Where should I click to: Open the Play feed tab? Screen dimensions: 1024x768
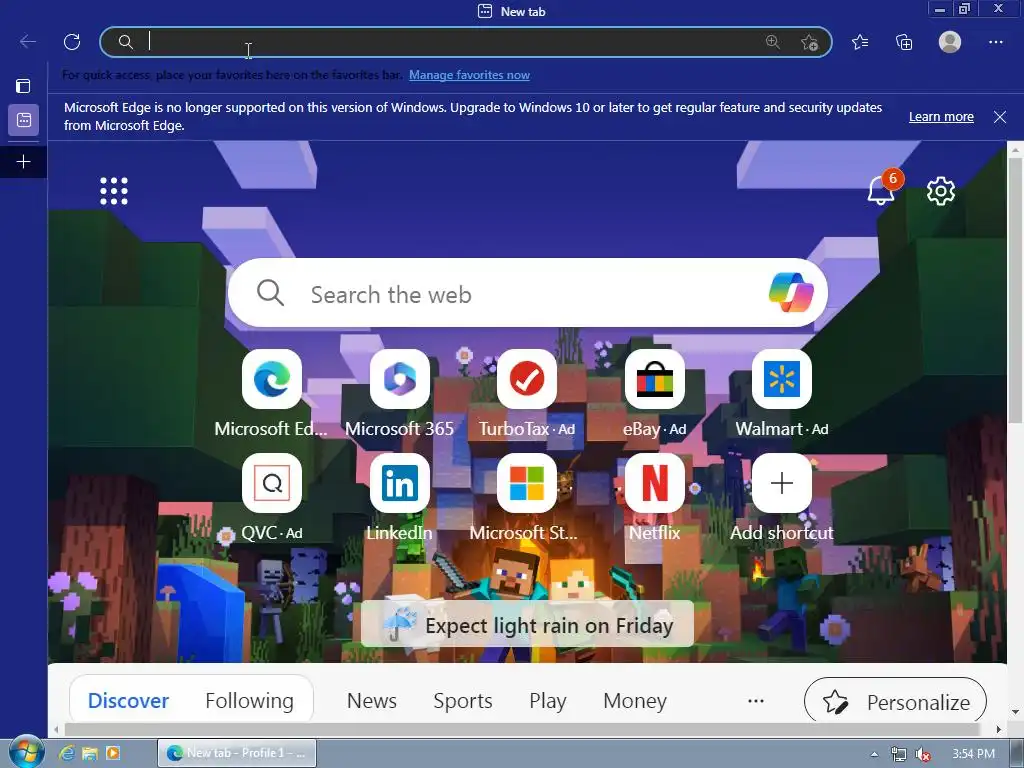547,700
